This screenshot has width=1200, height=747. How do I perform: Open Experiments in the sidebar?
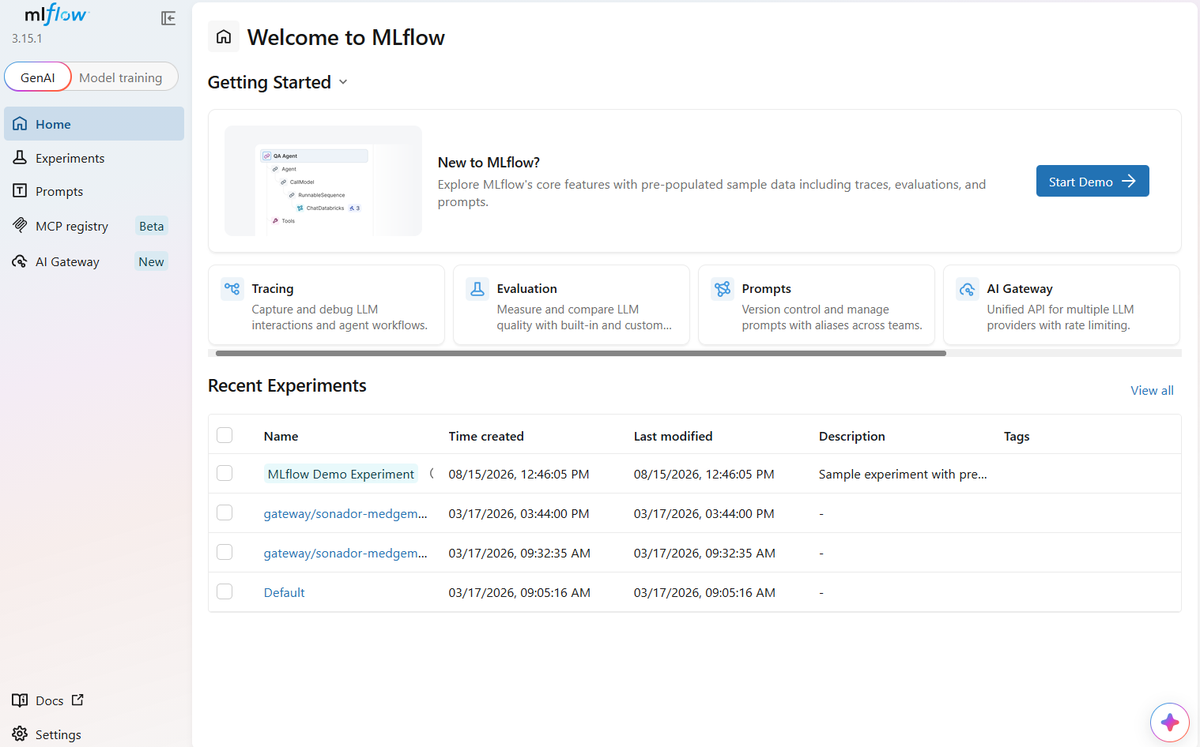94,158
